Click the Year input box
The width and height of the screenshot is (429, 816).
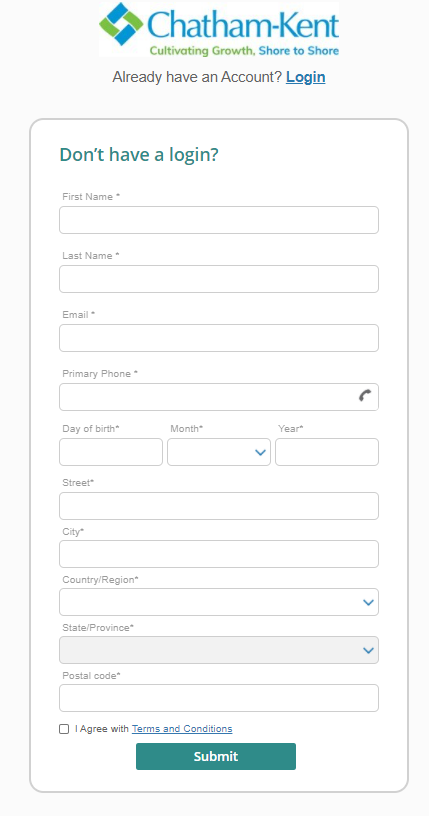point(327,452)
